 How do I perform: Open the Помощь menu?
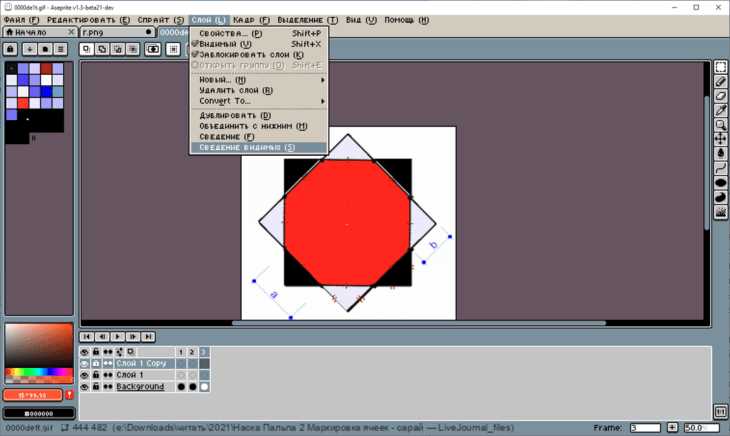406,20
